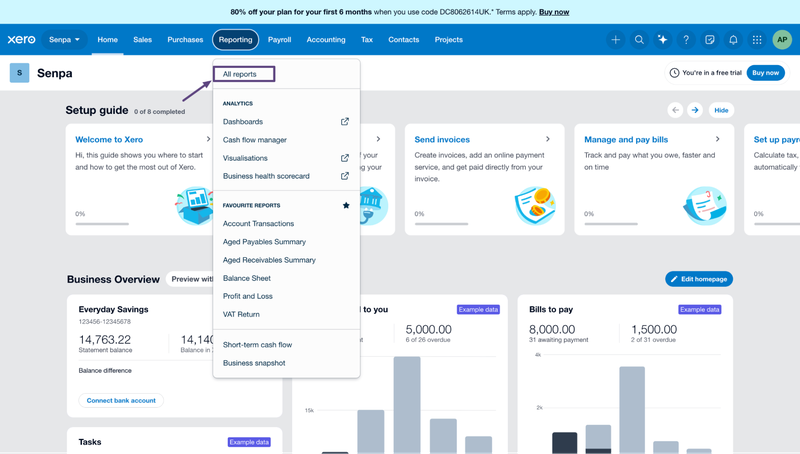The image size is (800, 454).
Task: Click the Business health scorecard external link icon
Action: [345, 175]
